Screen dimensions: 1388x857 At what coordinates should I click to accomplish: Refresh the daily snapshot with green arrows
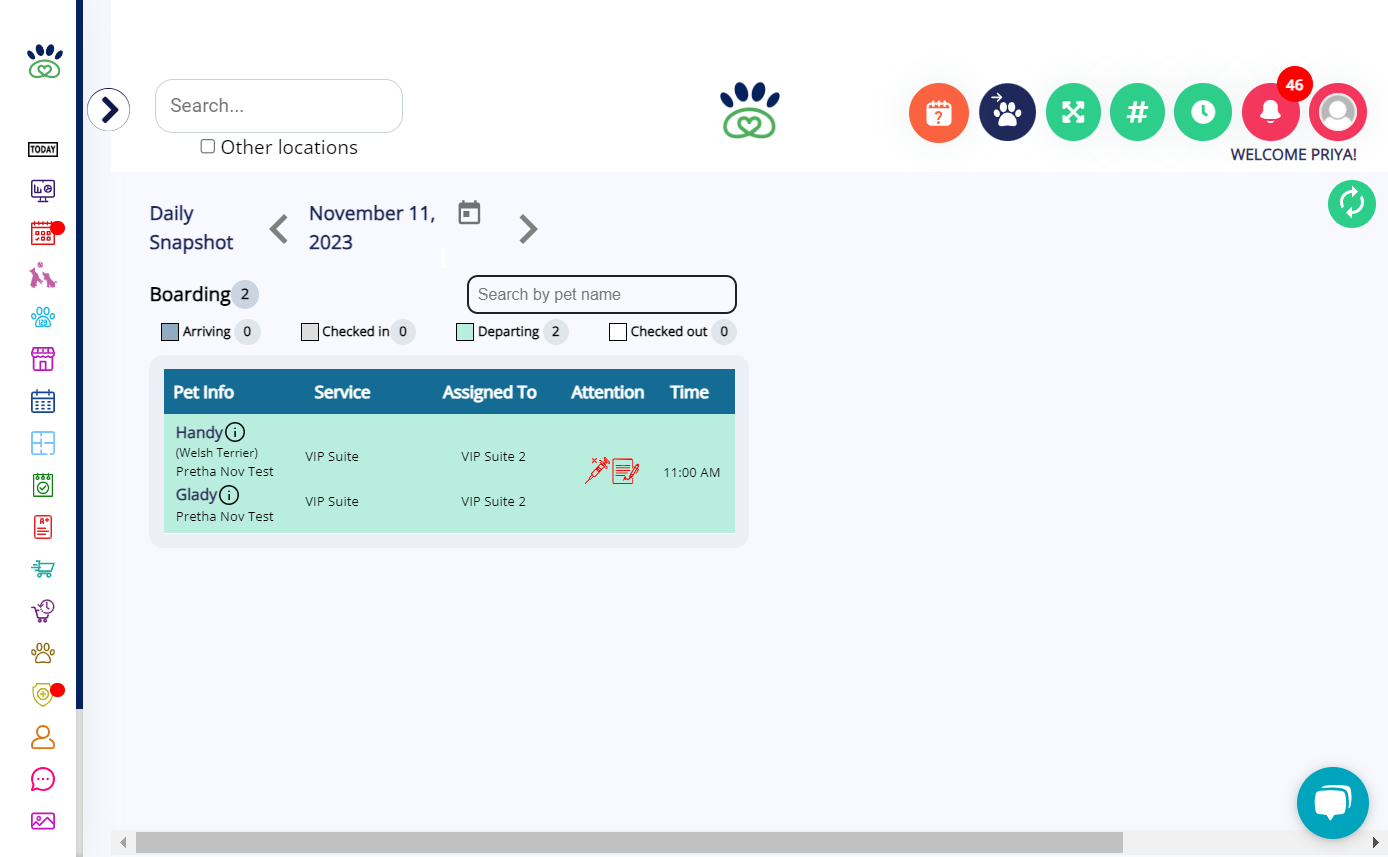pos(1352,204)
